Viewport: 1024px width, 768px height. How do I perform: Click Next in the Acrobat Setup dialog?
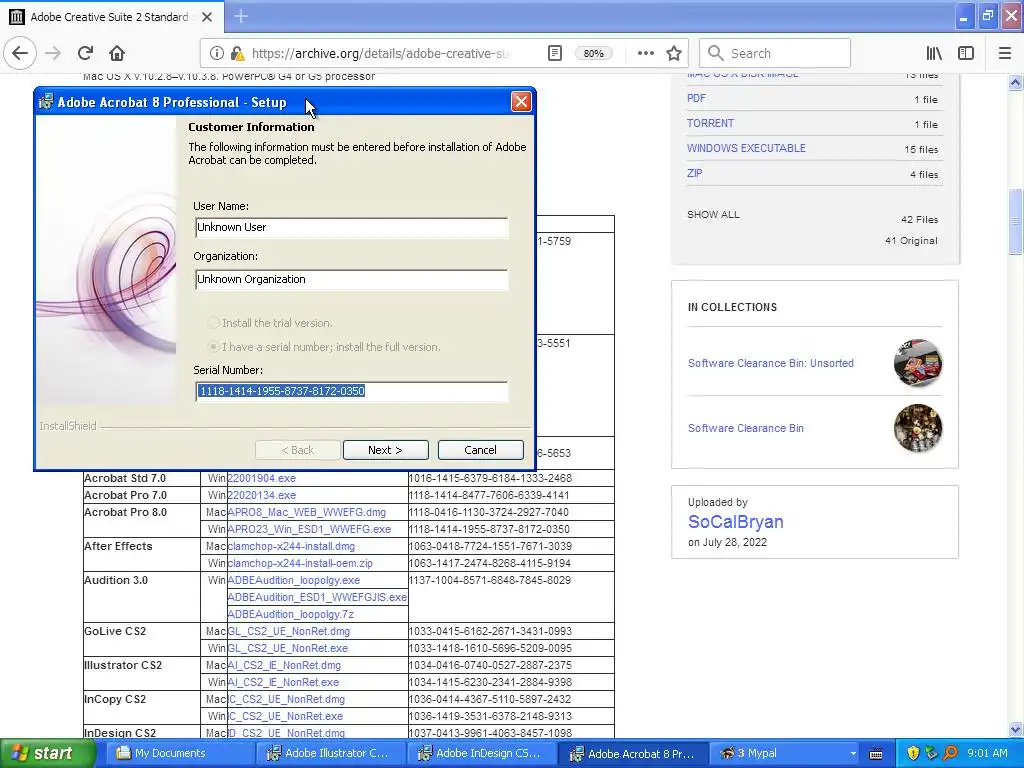point(385,450)
